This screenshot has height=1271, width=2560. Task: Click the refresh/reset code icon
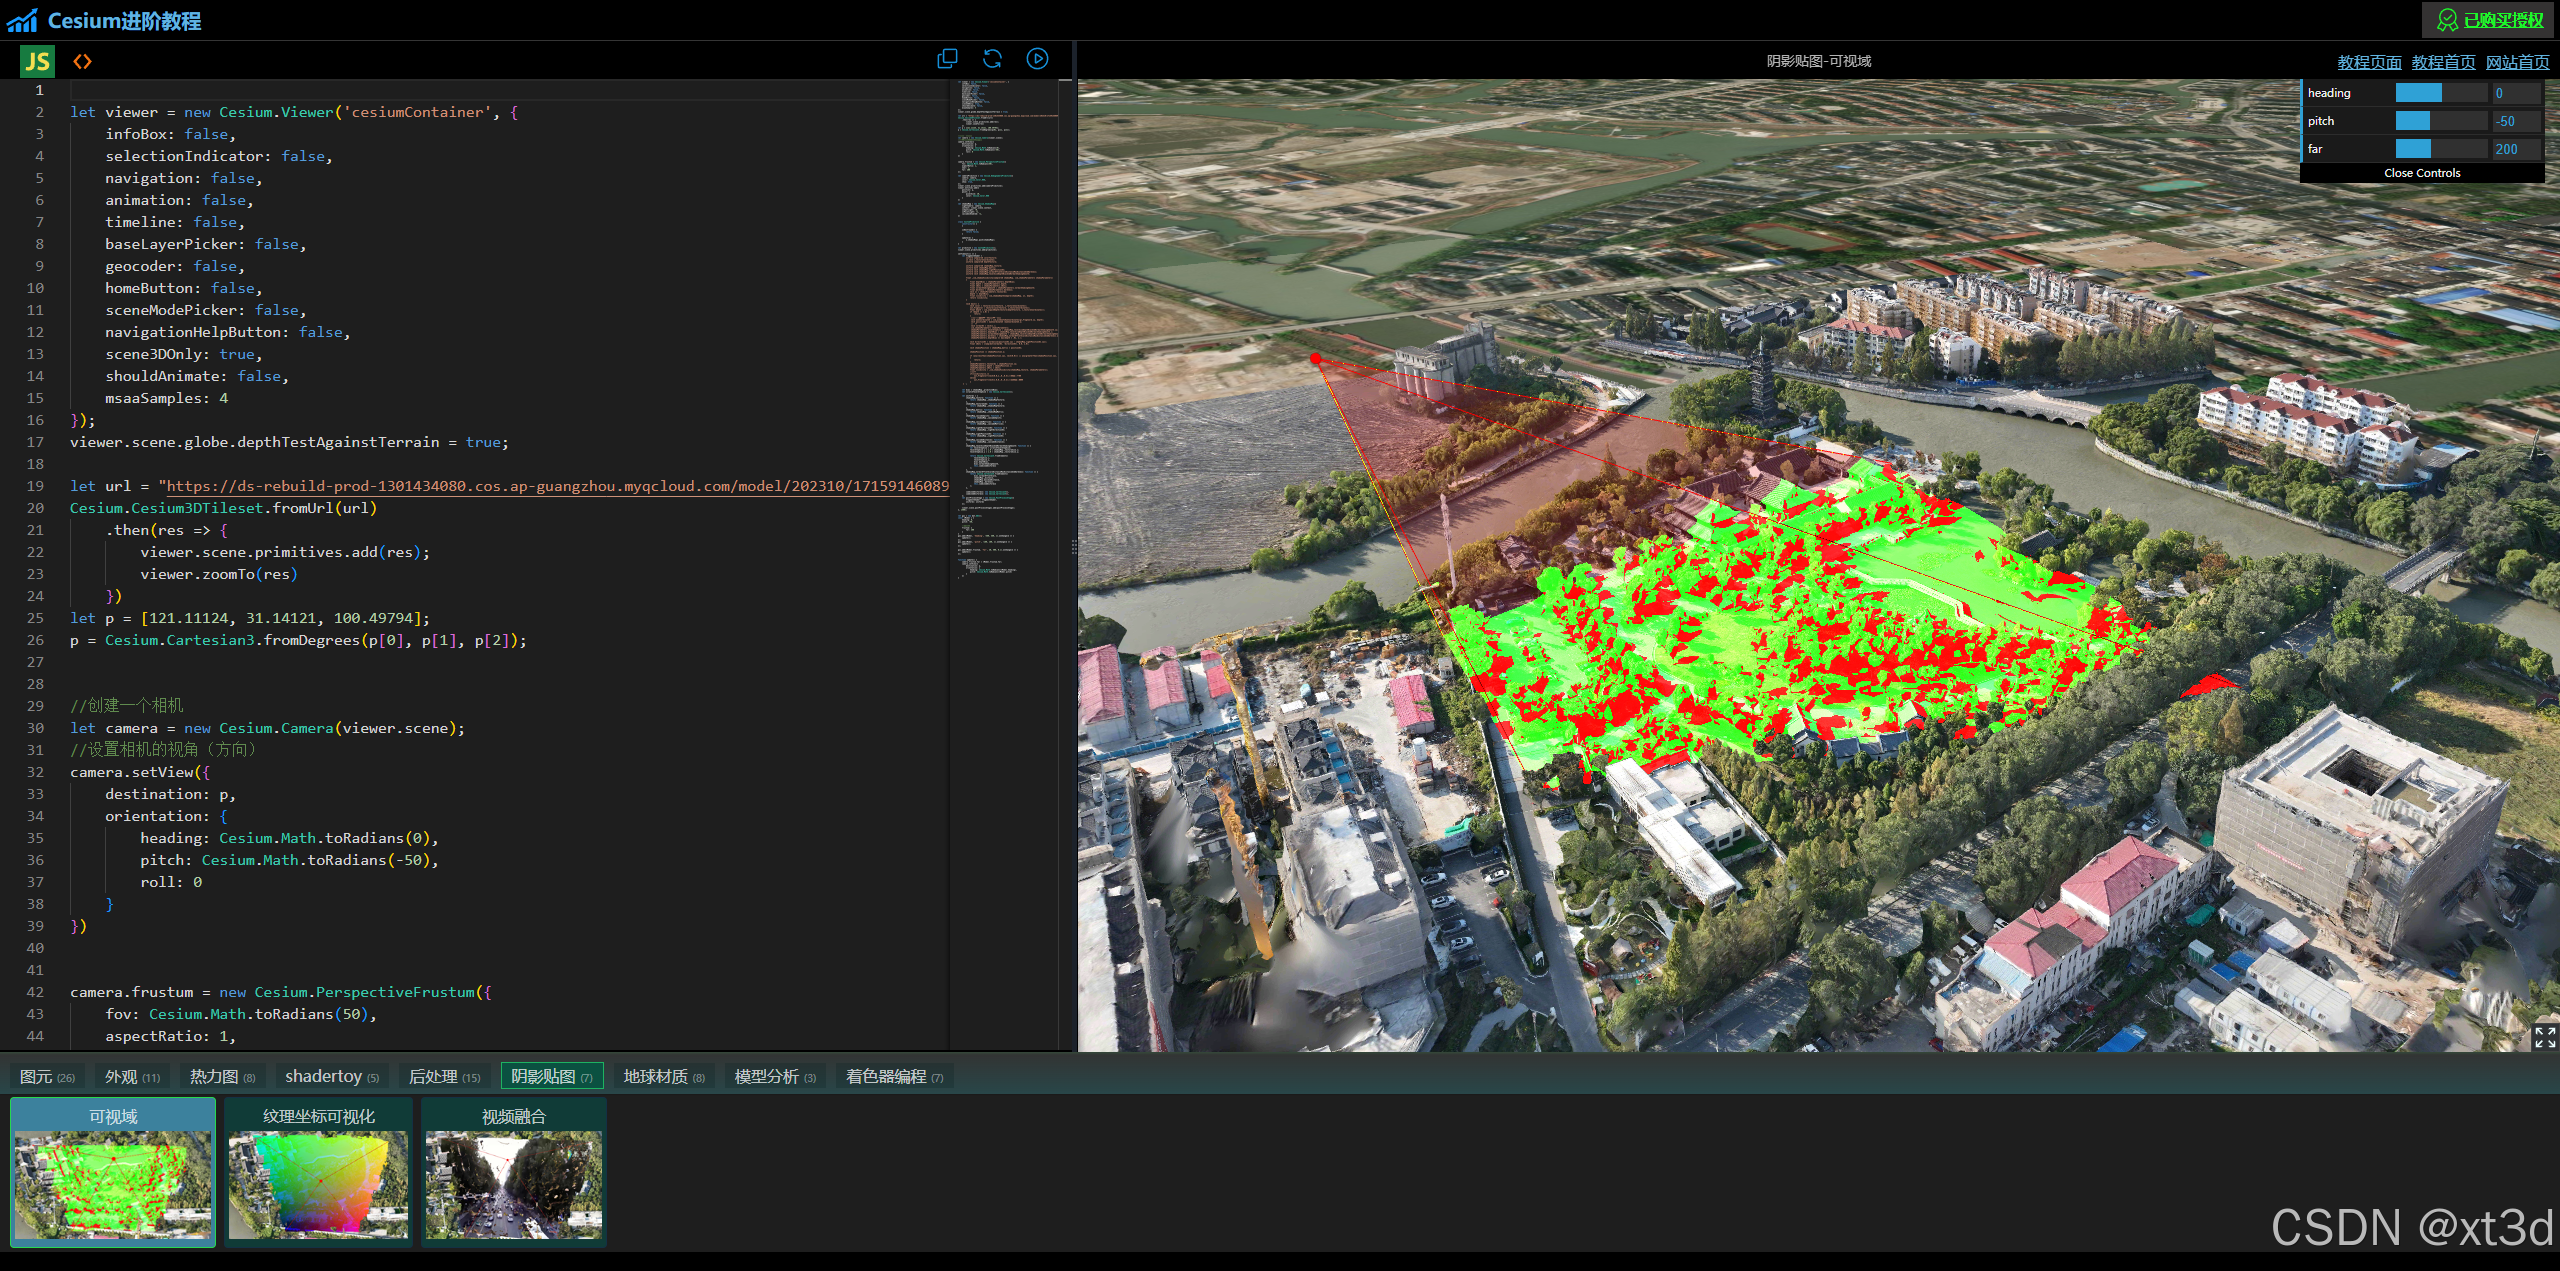[992, 59]
